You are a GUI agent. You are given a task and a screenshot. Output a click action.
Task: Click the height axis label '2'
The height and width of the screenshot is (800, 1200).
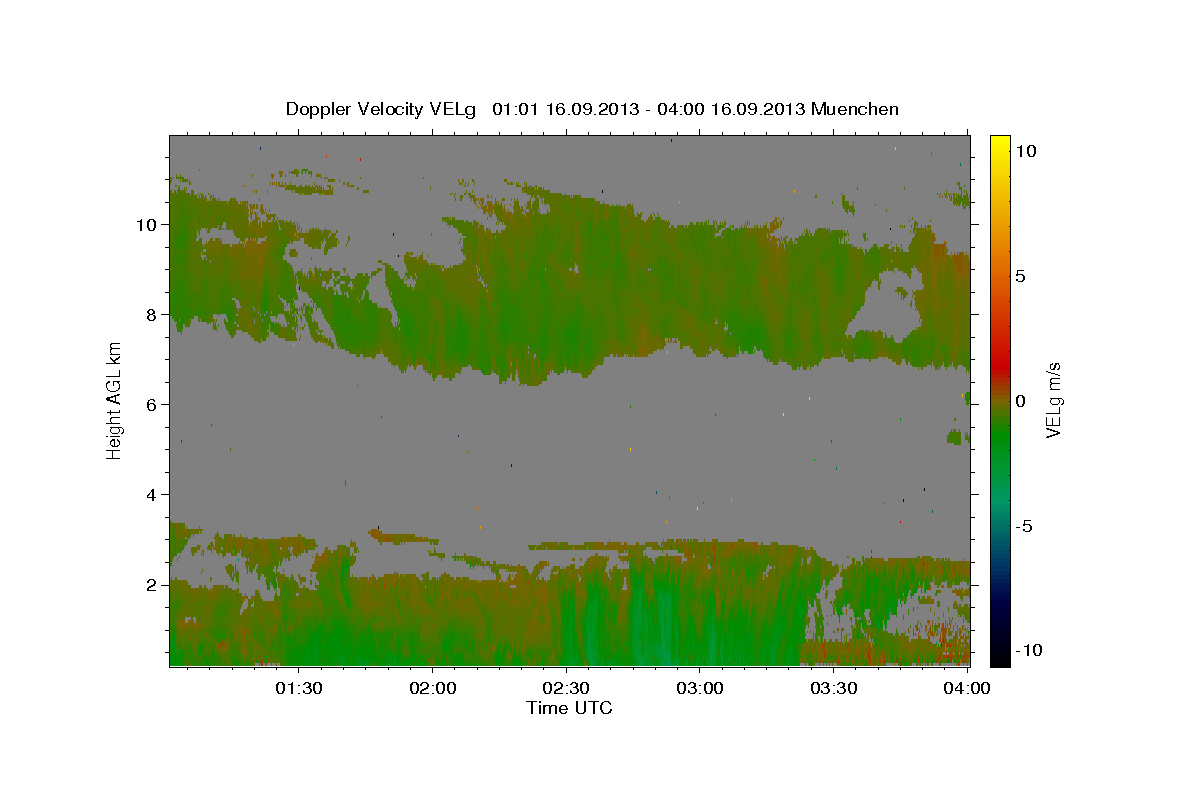coord(152,585)
